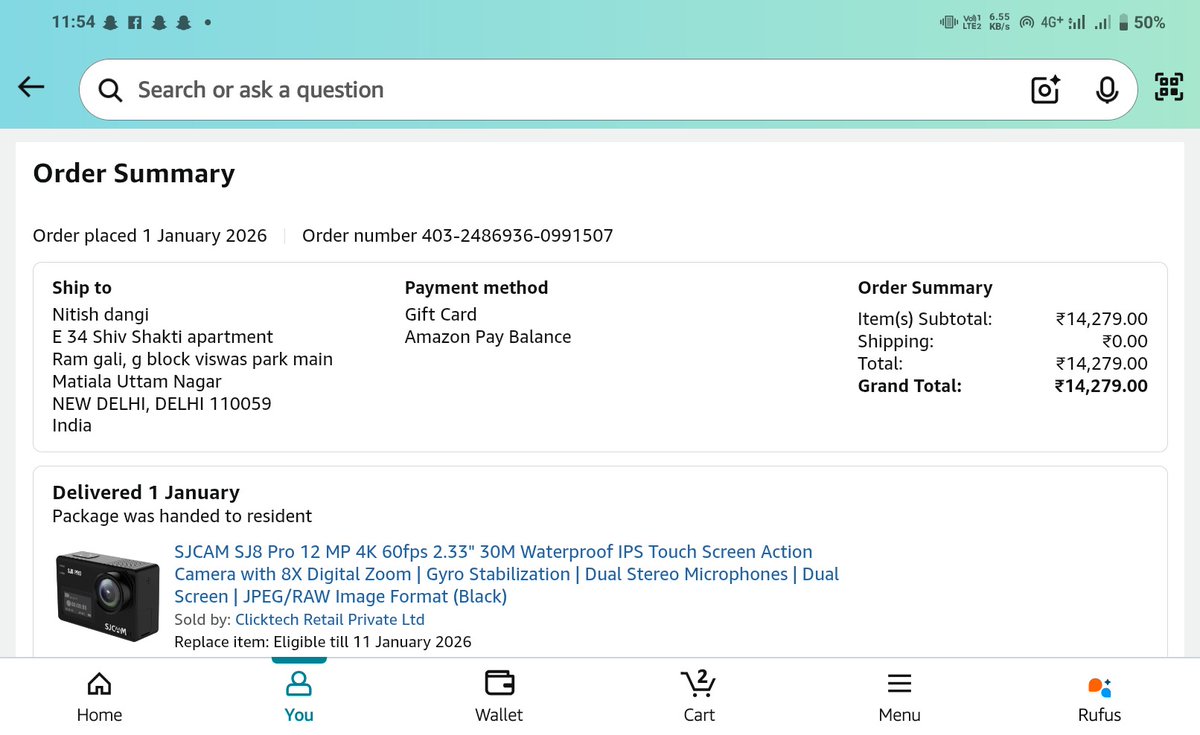Open the QR code scanner icon
This screenshot has width=1200, height=735.
click(1169, 88)
